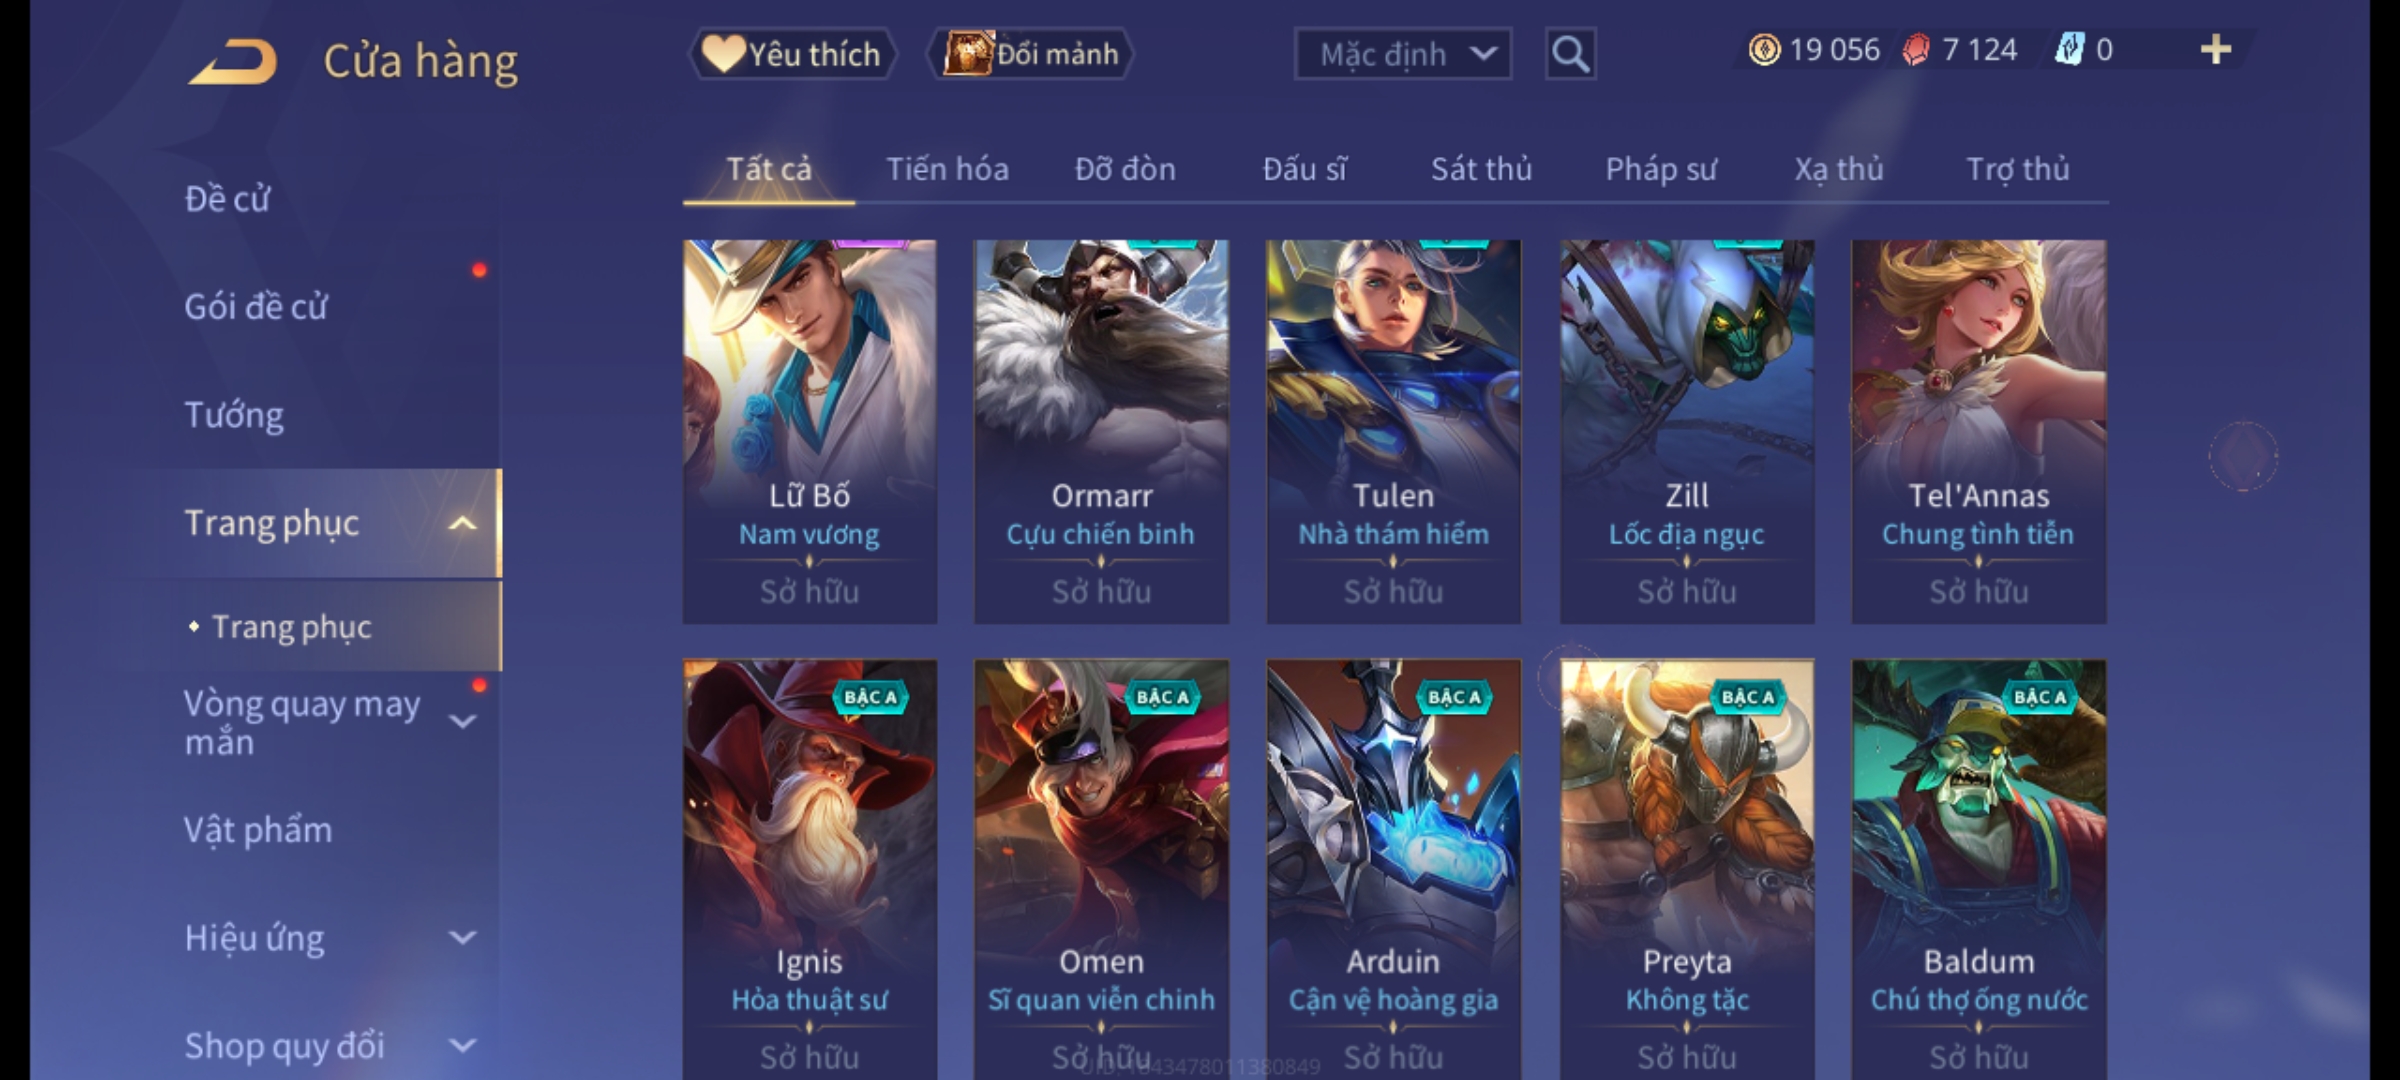The image size is (2400, 1080).
Task: Open the Gói đề cử menu
Action: pos(256,307)
